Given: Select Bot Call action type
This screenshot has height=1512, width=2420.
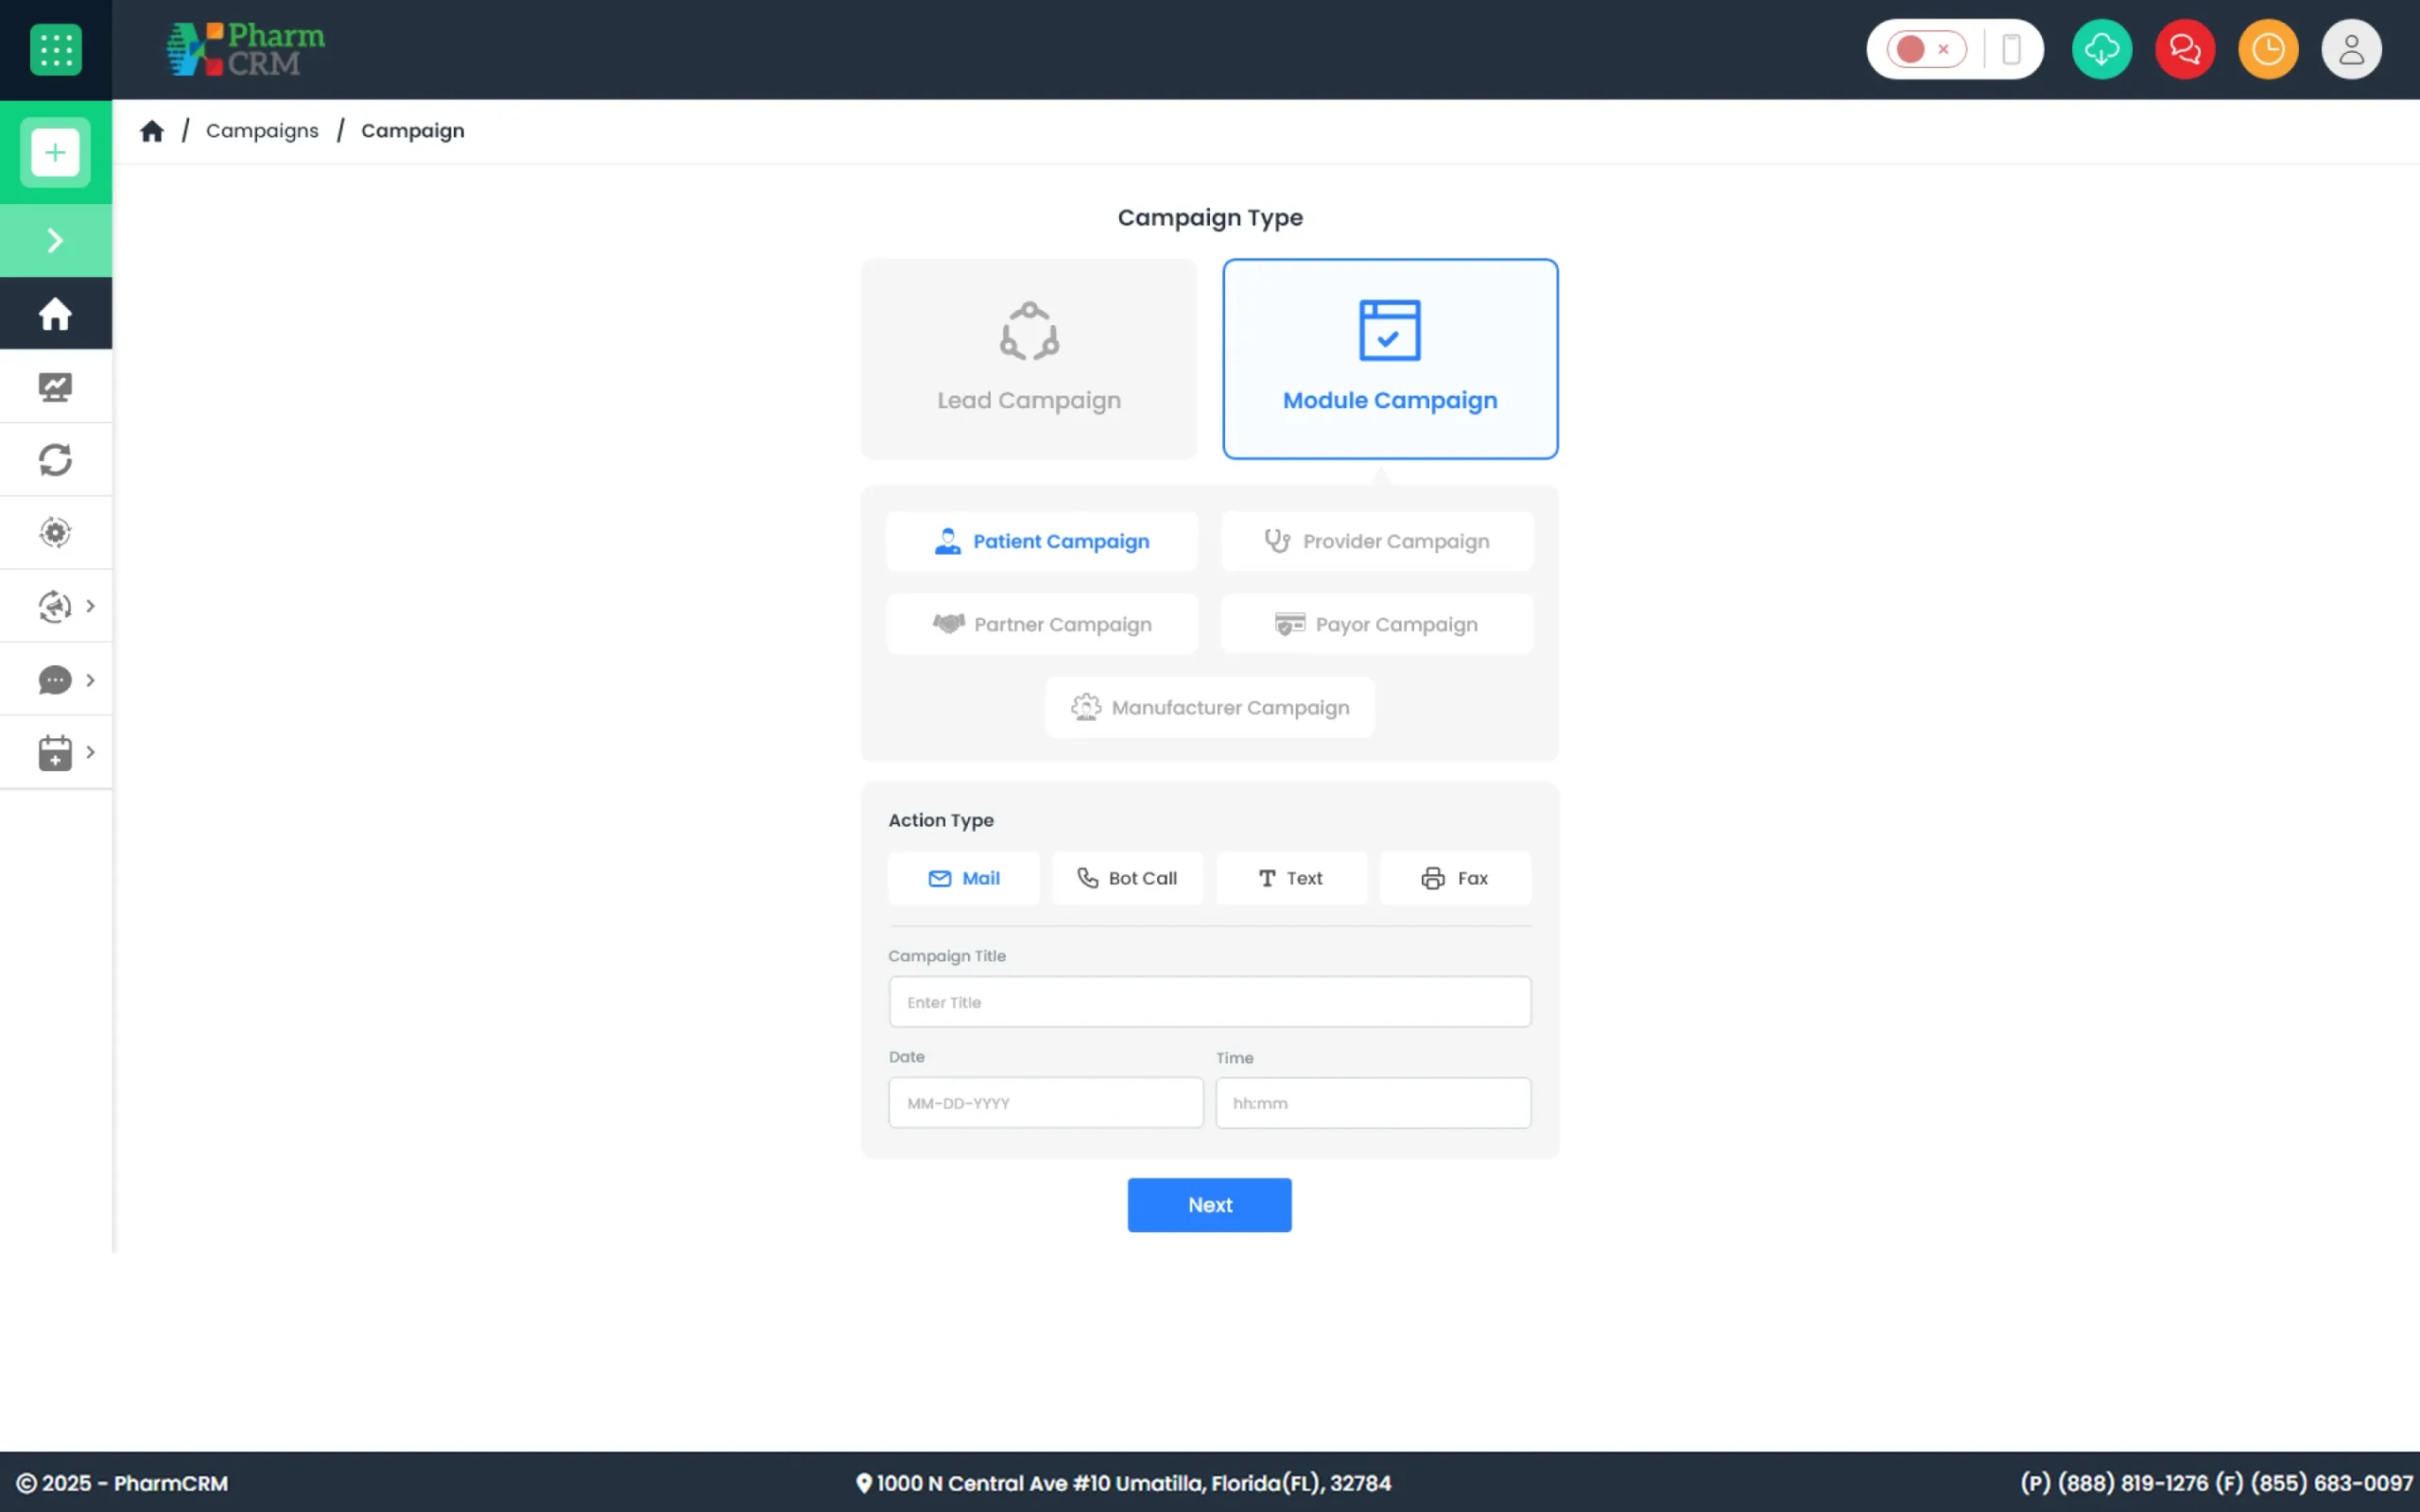Looking at the screenshot, I should click(1127, 878).
